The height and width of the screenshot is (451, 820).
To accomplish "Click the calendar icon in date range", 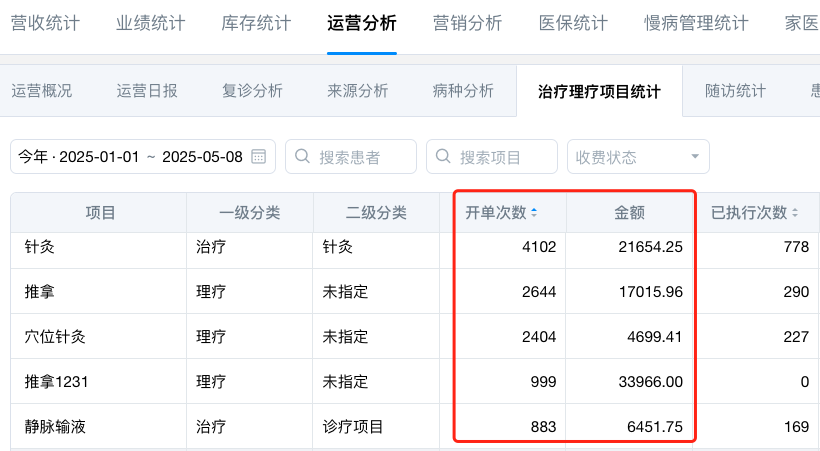I will [258, 157].
